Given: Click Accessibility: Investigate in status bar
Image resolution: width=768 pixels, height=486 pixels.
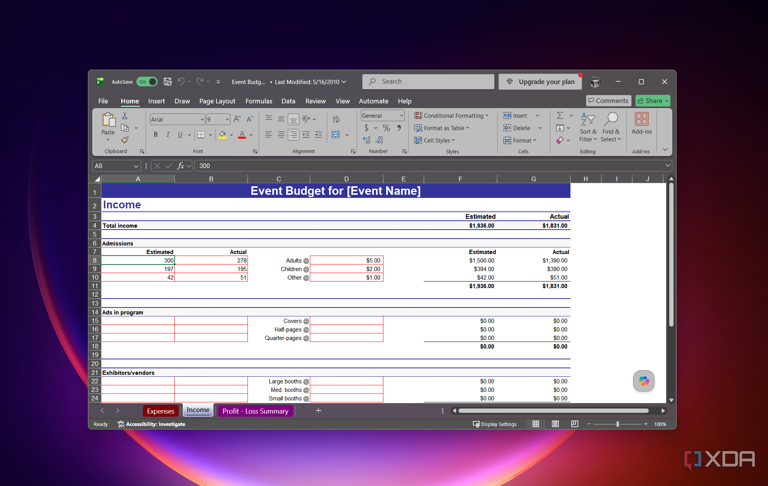Looking at the screenshot, I should coord(151,424).
